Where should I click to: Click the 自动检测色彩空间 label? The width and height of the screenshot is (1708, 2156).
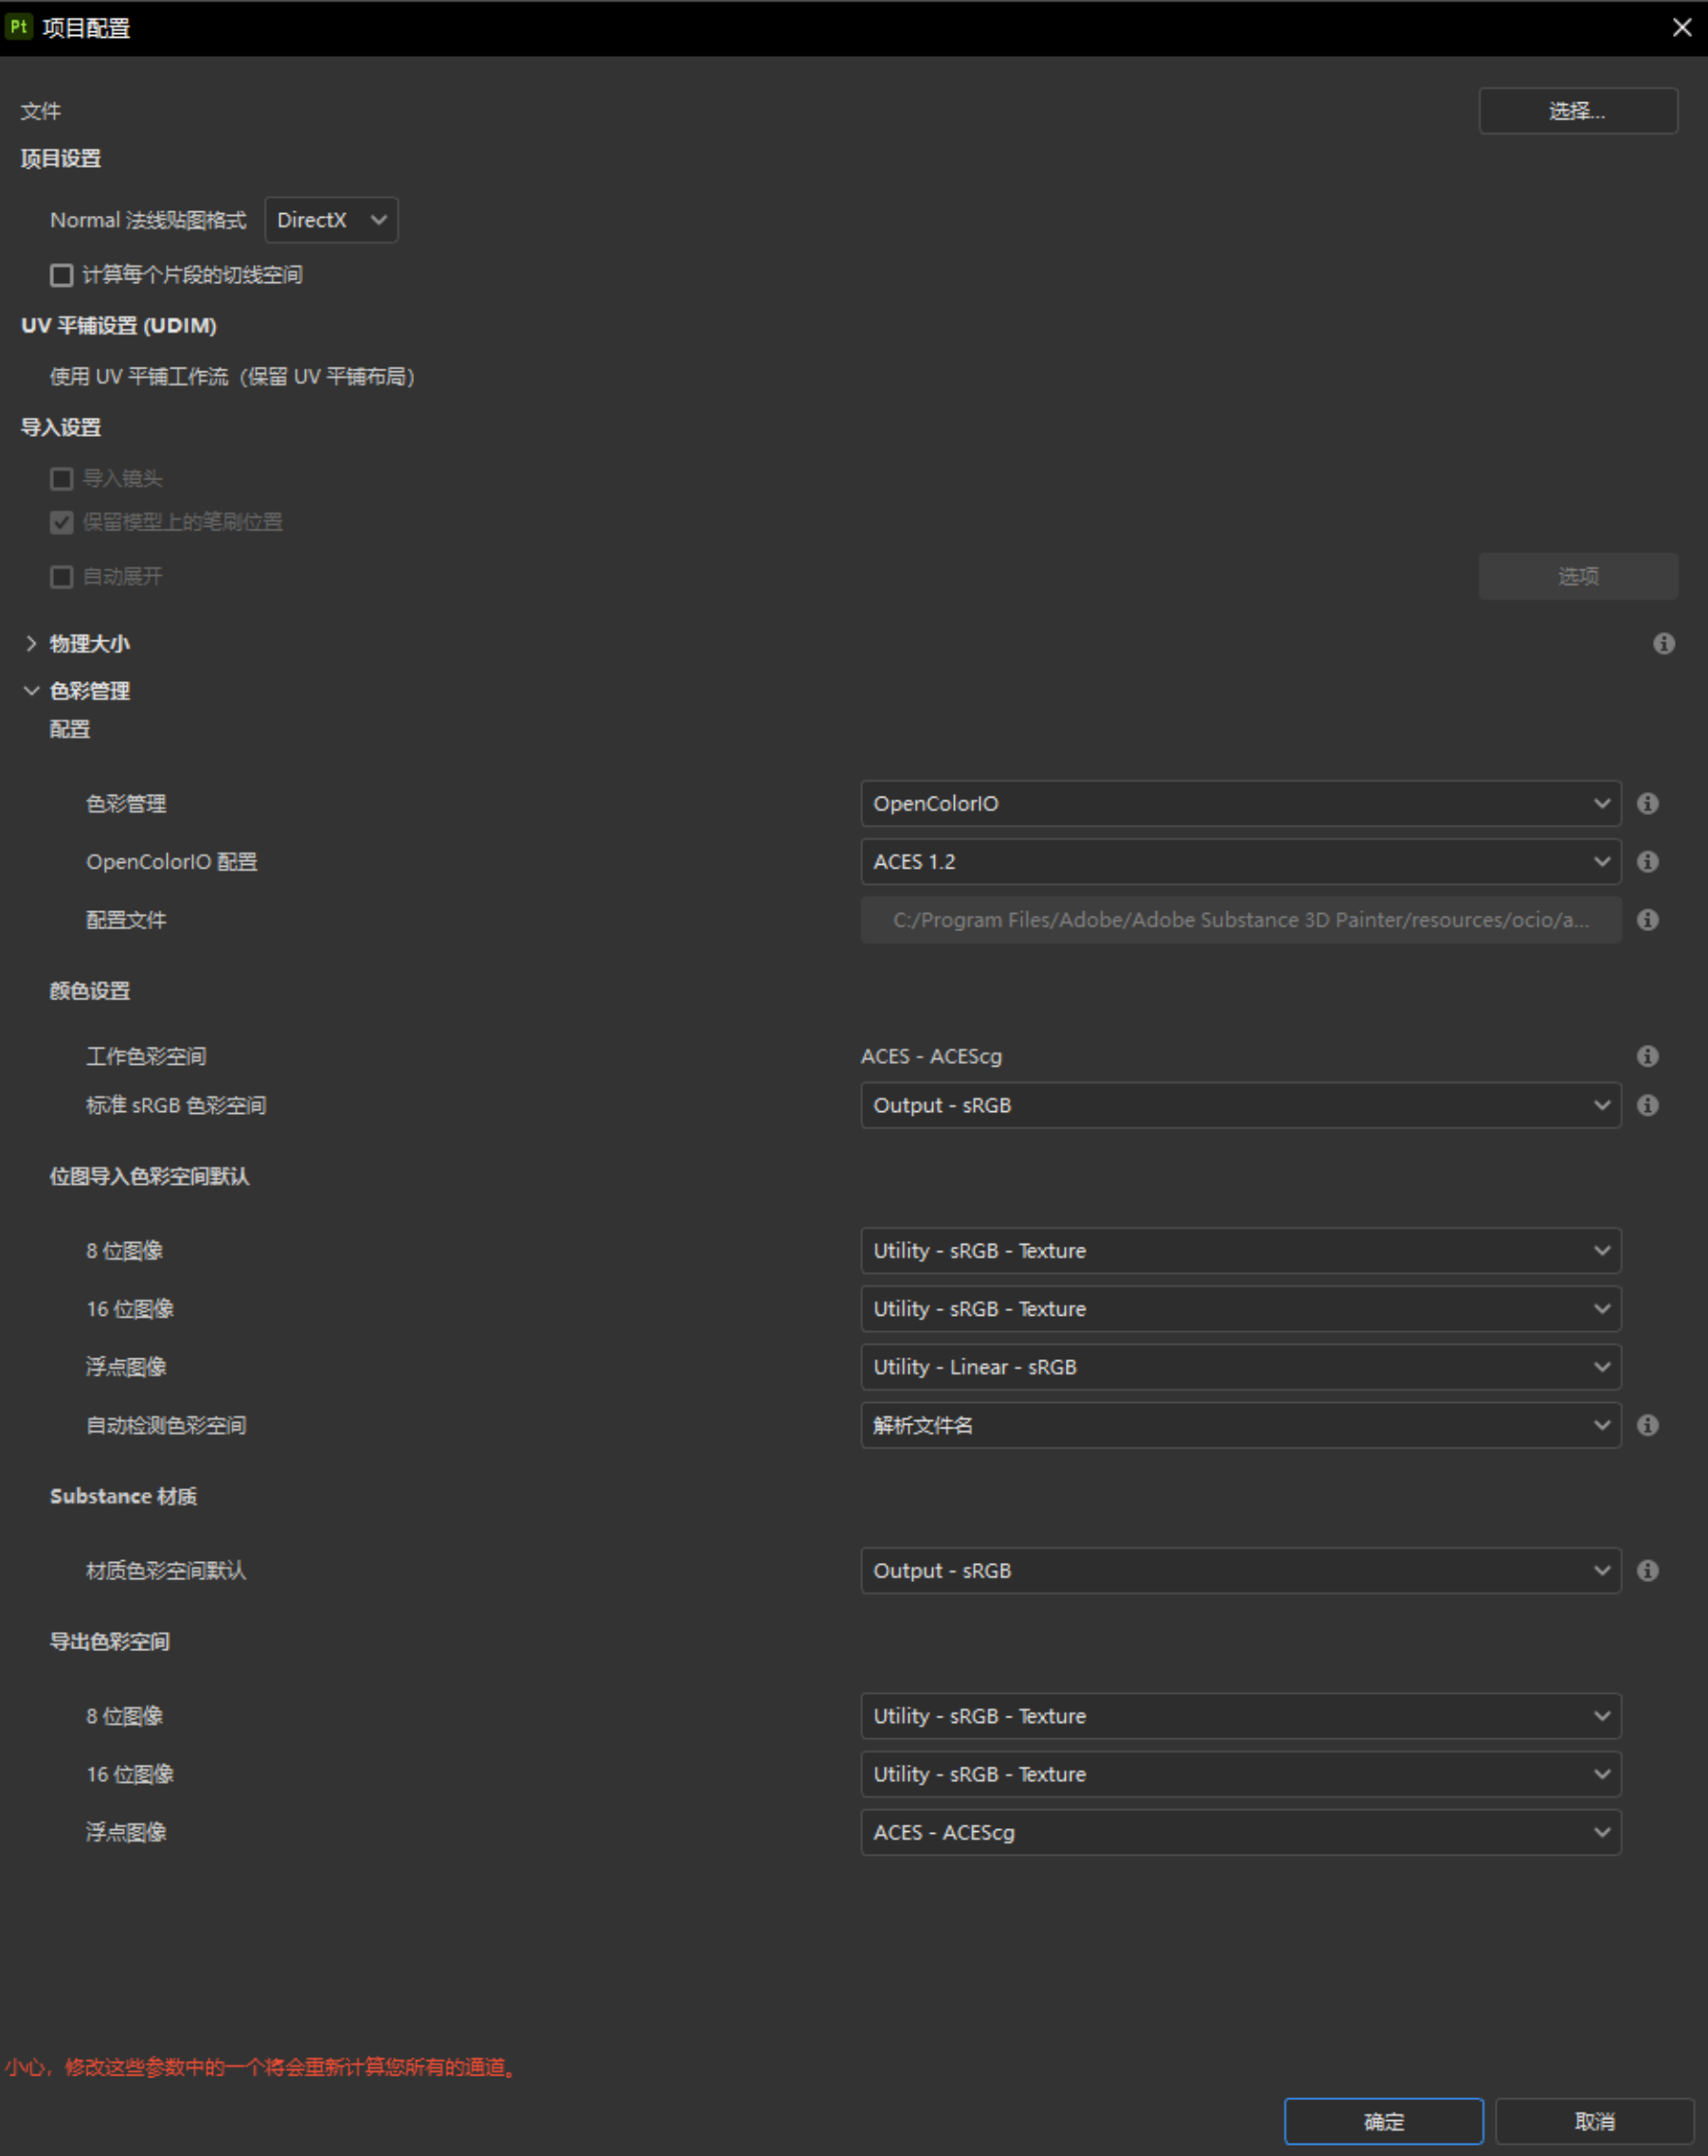coord(166,1425)
